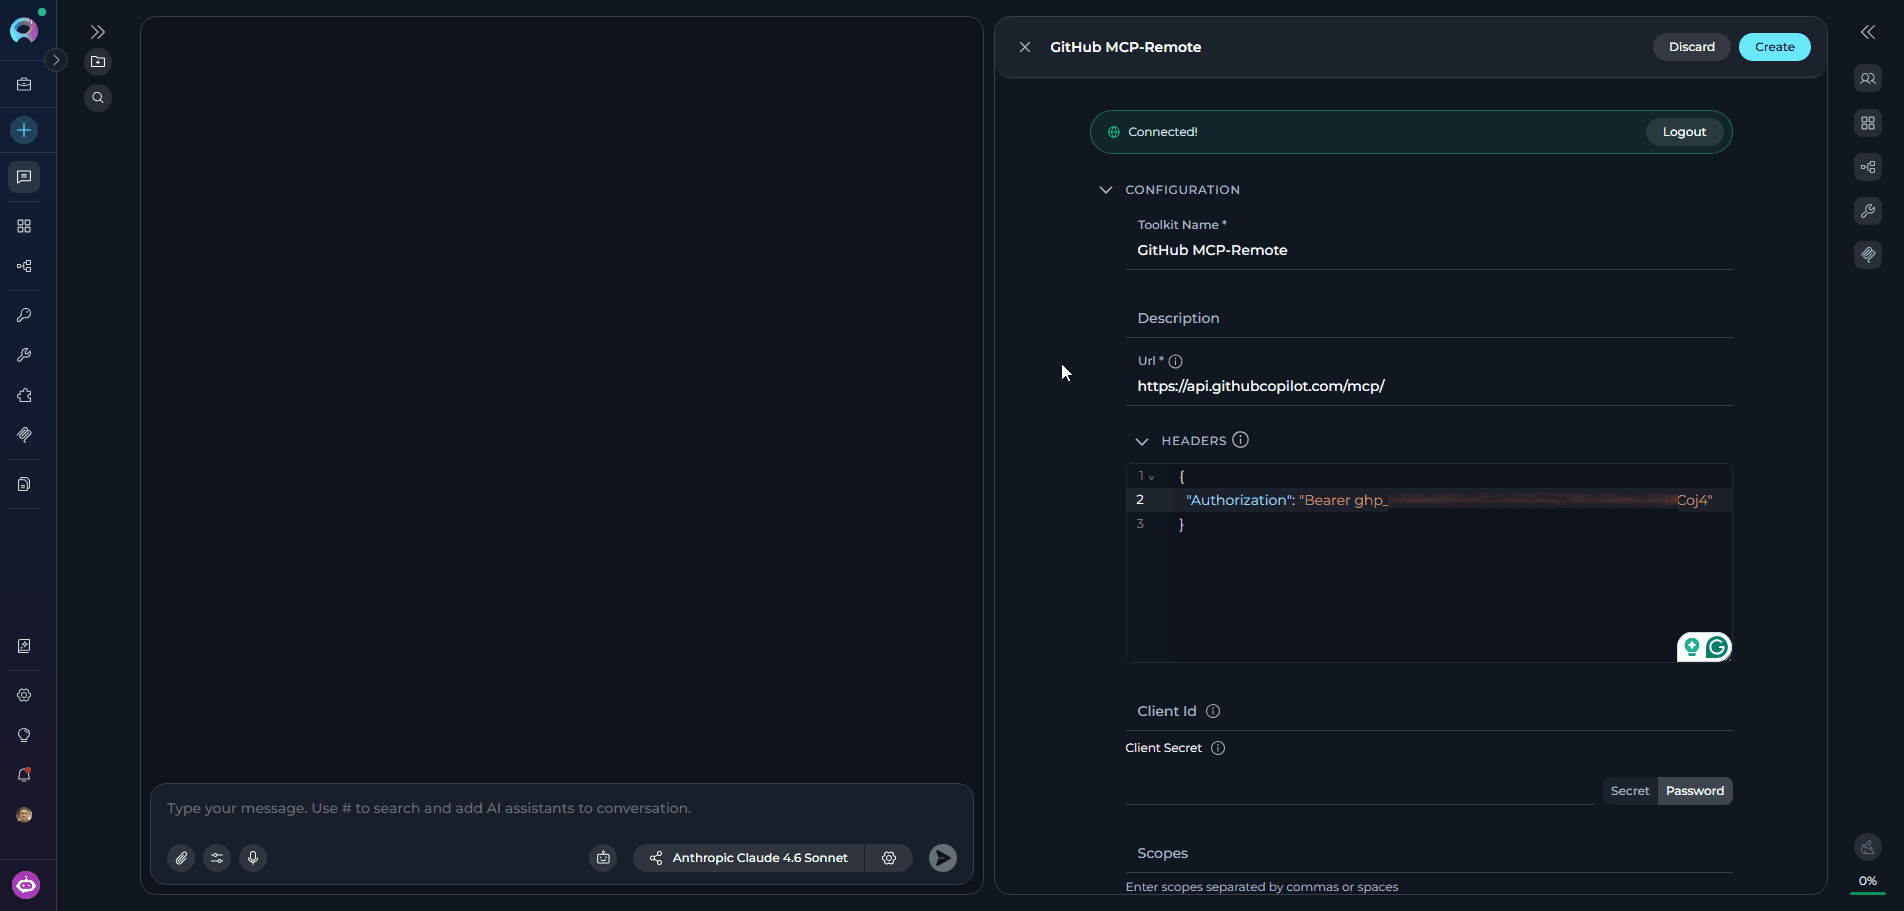Viewport: 1904px width, 911px height.
Task: Click the app logo in the top-left corner
Action: click(24, 29)
